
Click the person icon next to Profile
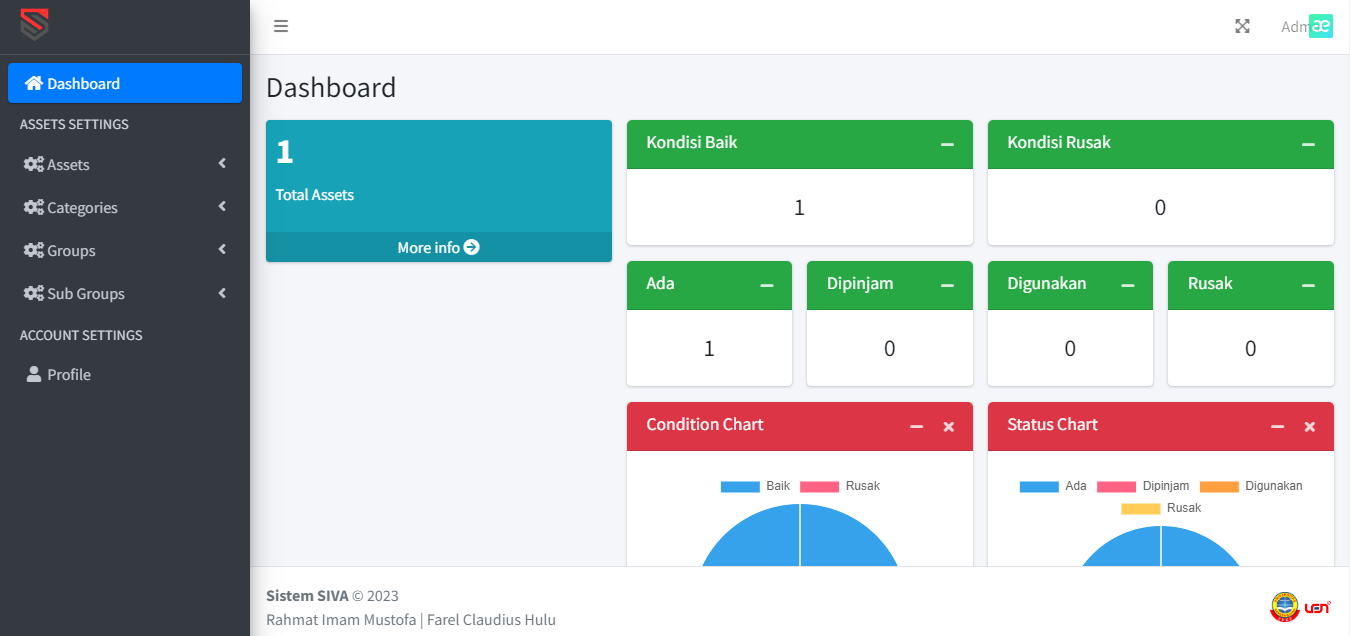(x=34, y=374)
